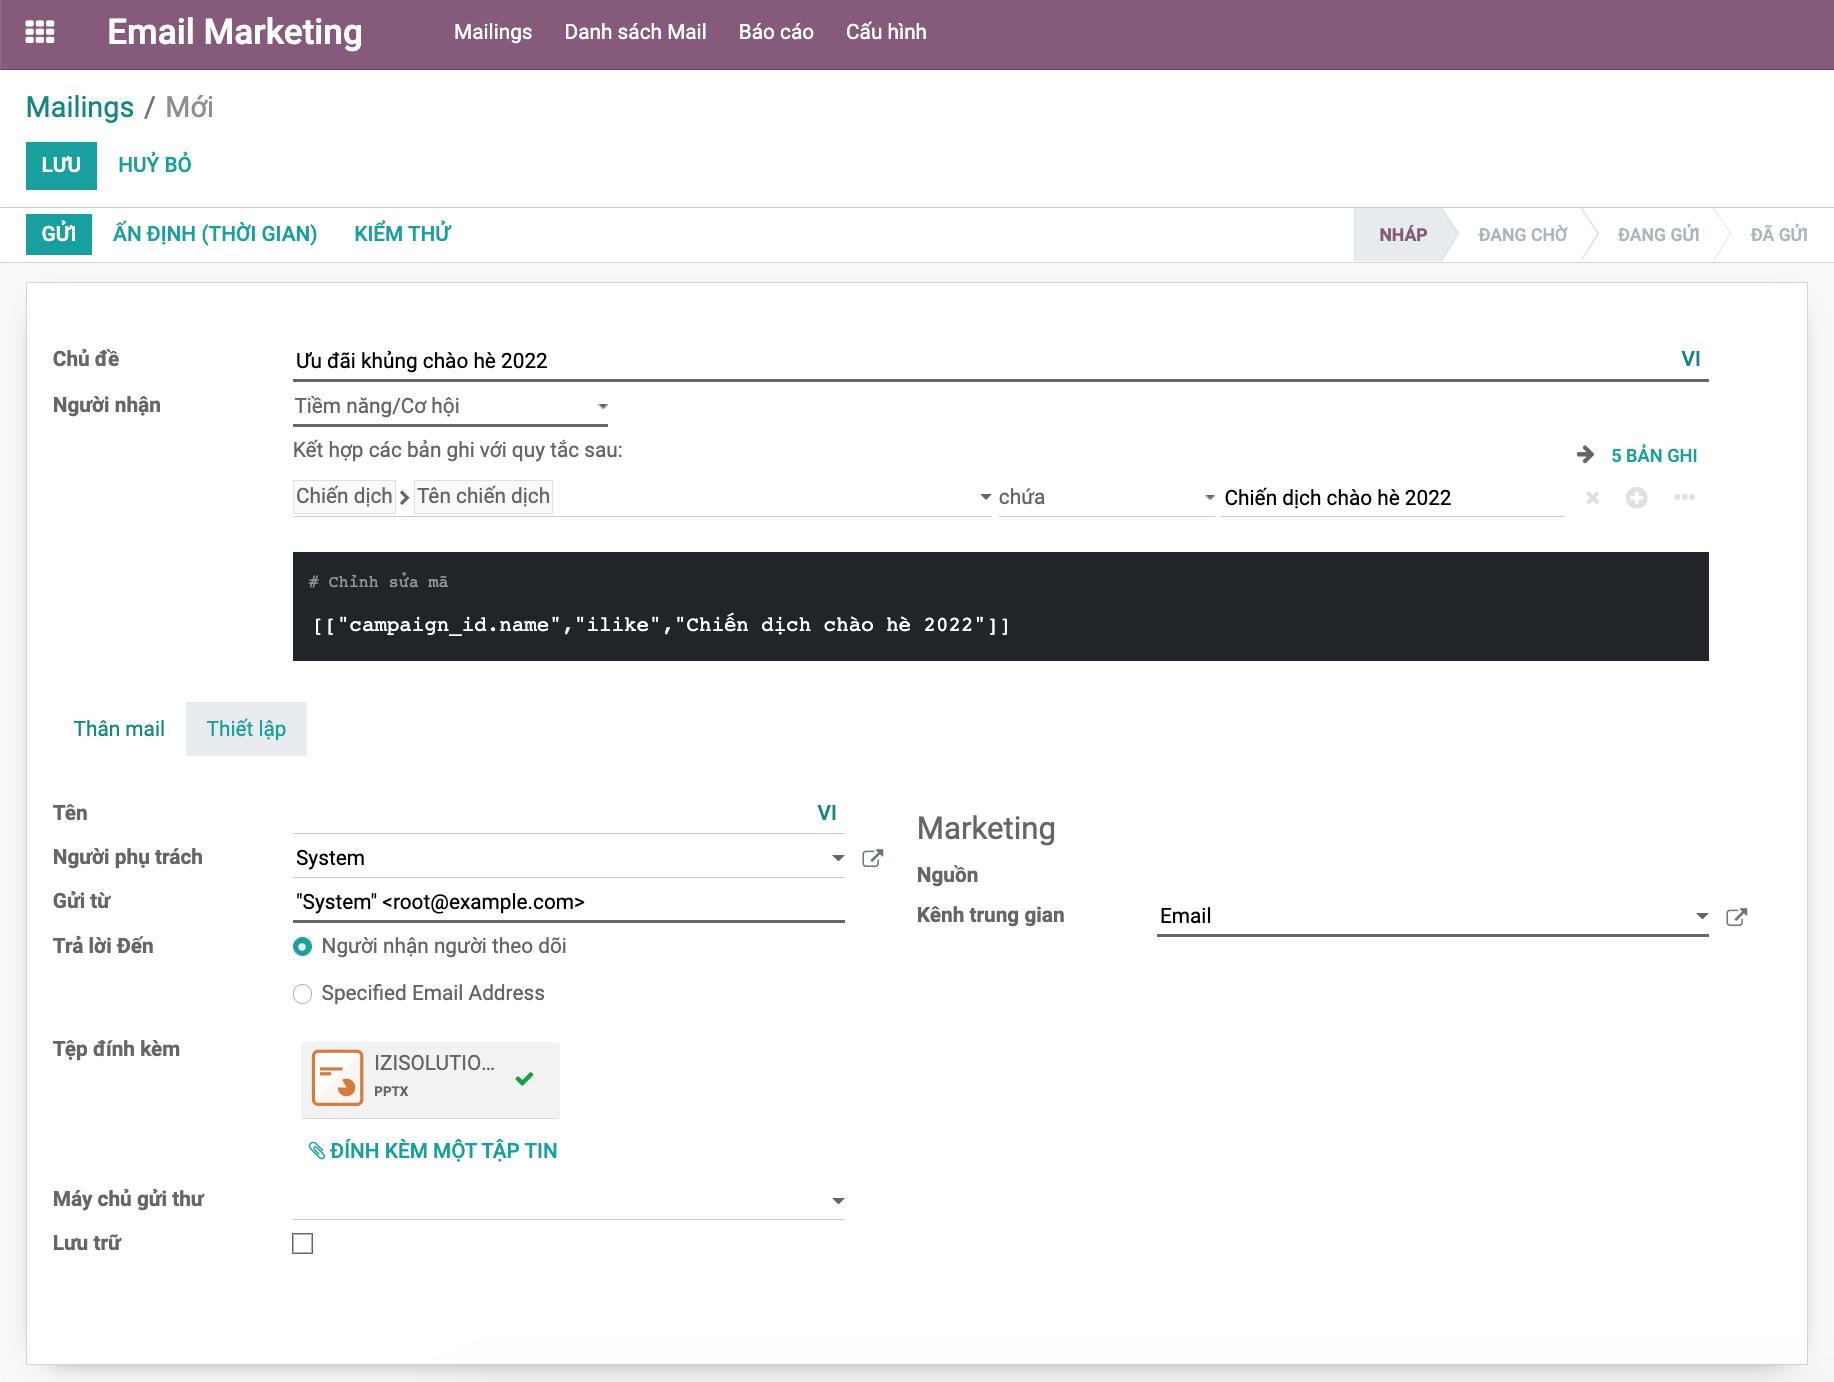
Task: Add a rule branch with the ellipsis icon
Action: point(1685,497)
